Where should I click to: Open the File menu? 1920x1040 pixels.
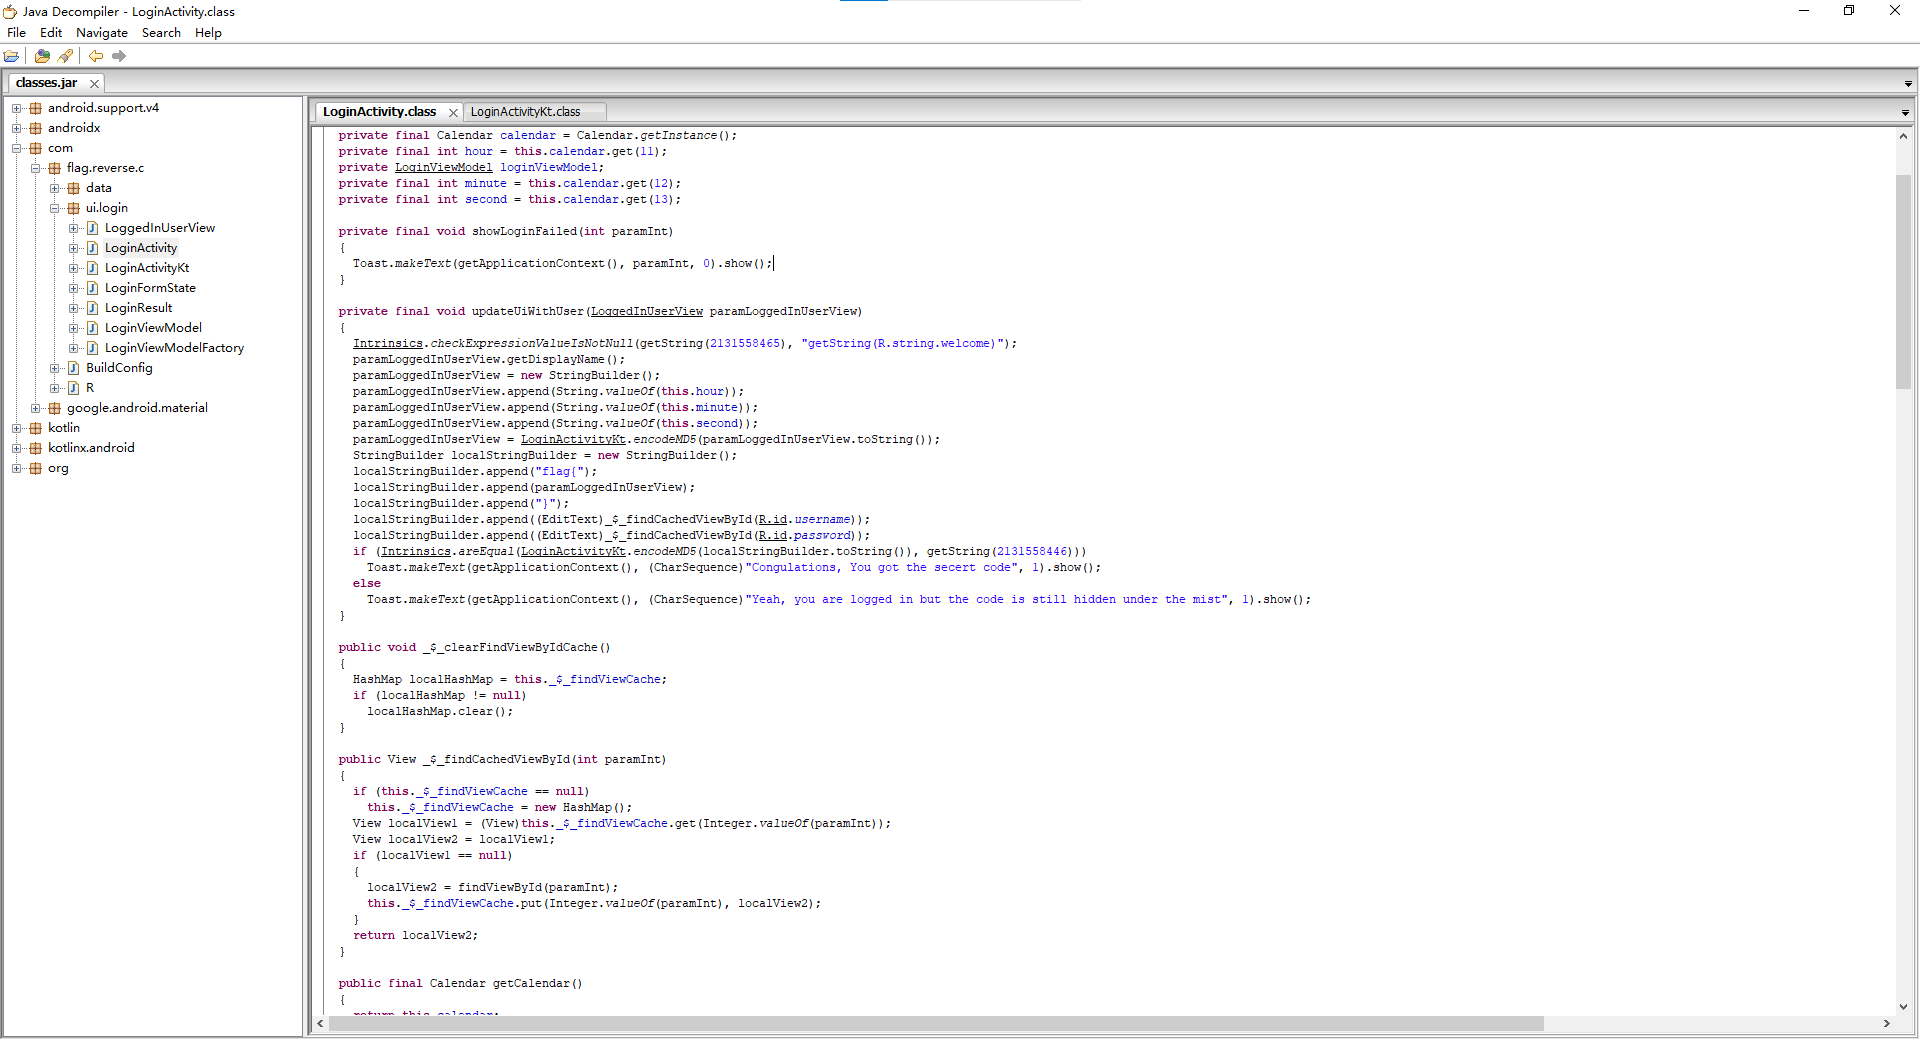click(x=16, y=33)
